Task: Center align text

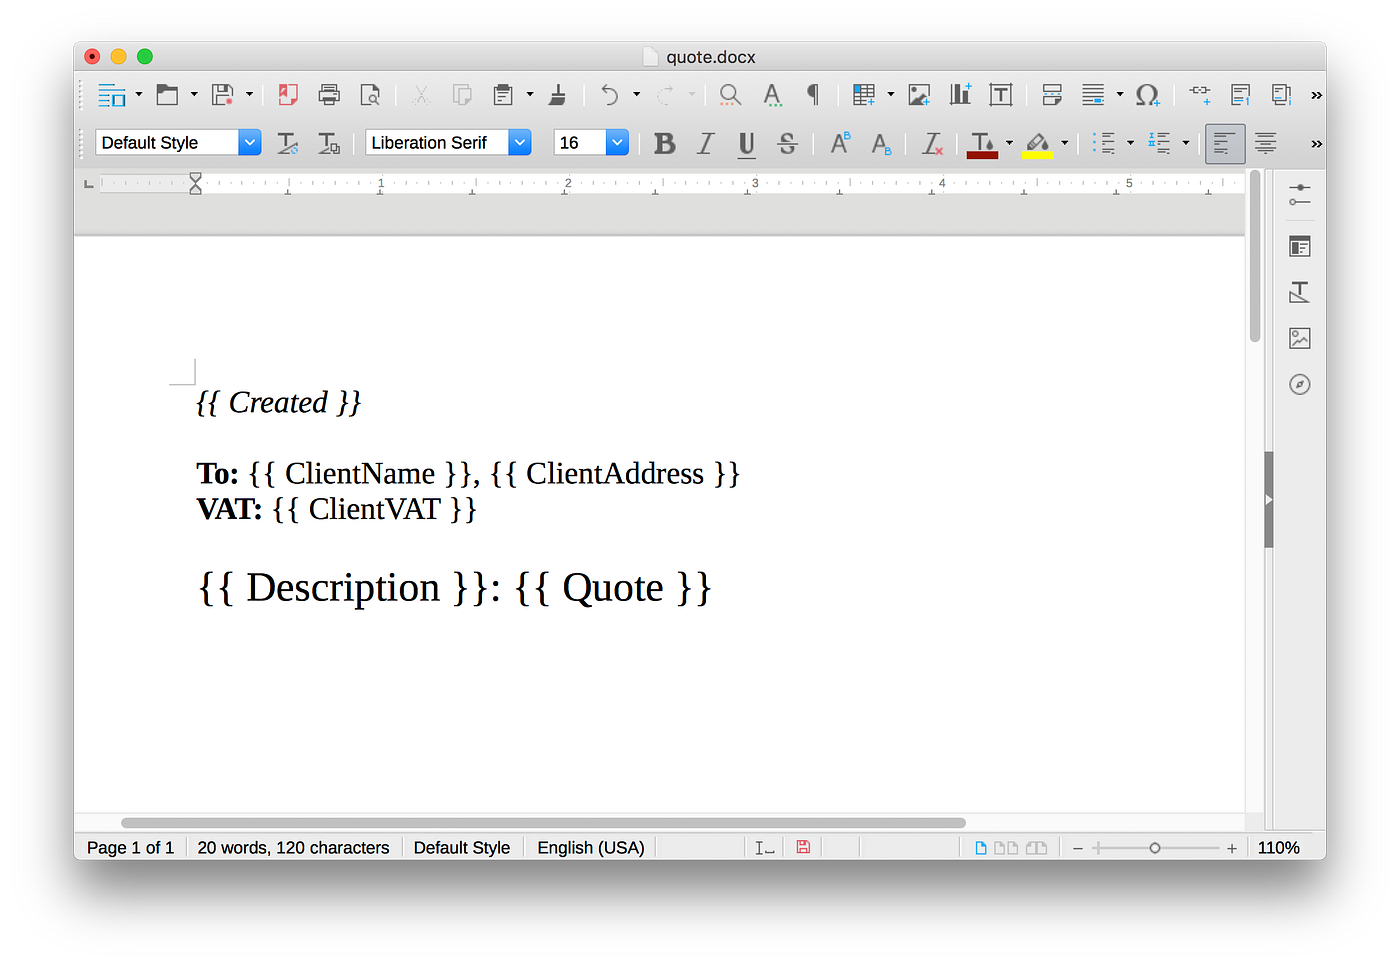Action: 1265,143
